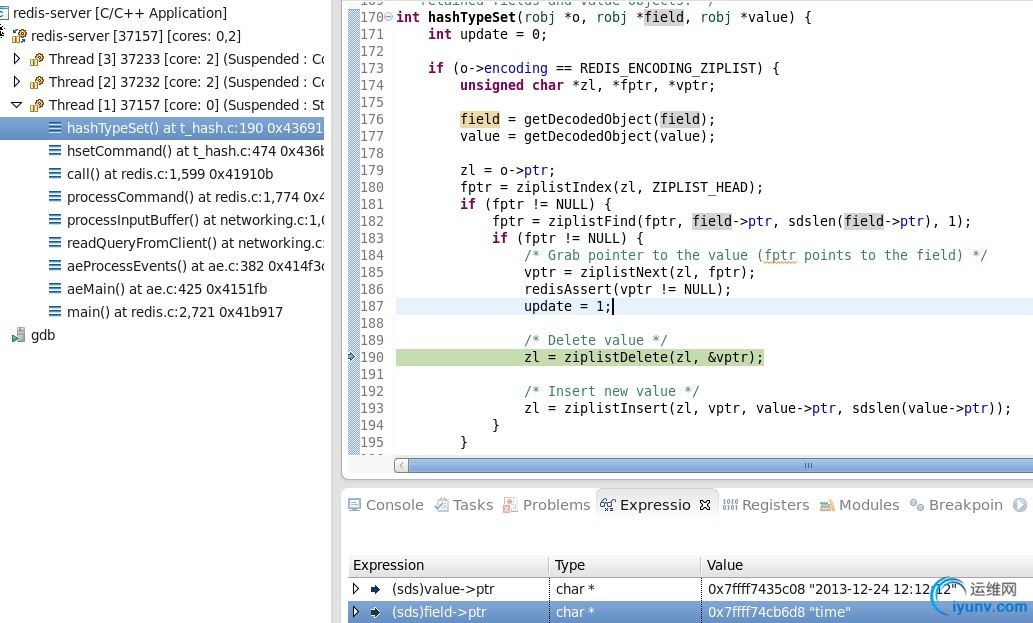Select processCommand() stack frame
This screenshot has height=623, width=1033.
[195, 197]
